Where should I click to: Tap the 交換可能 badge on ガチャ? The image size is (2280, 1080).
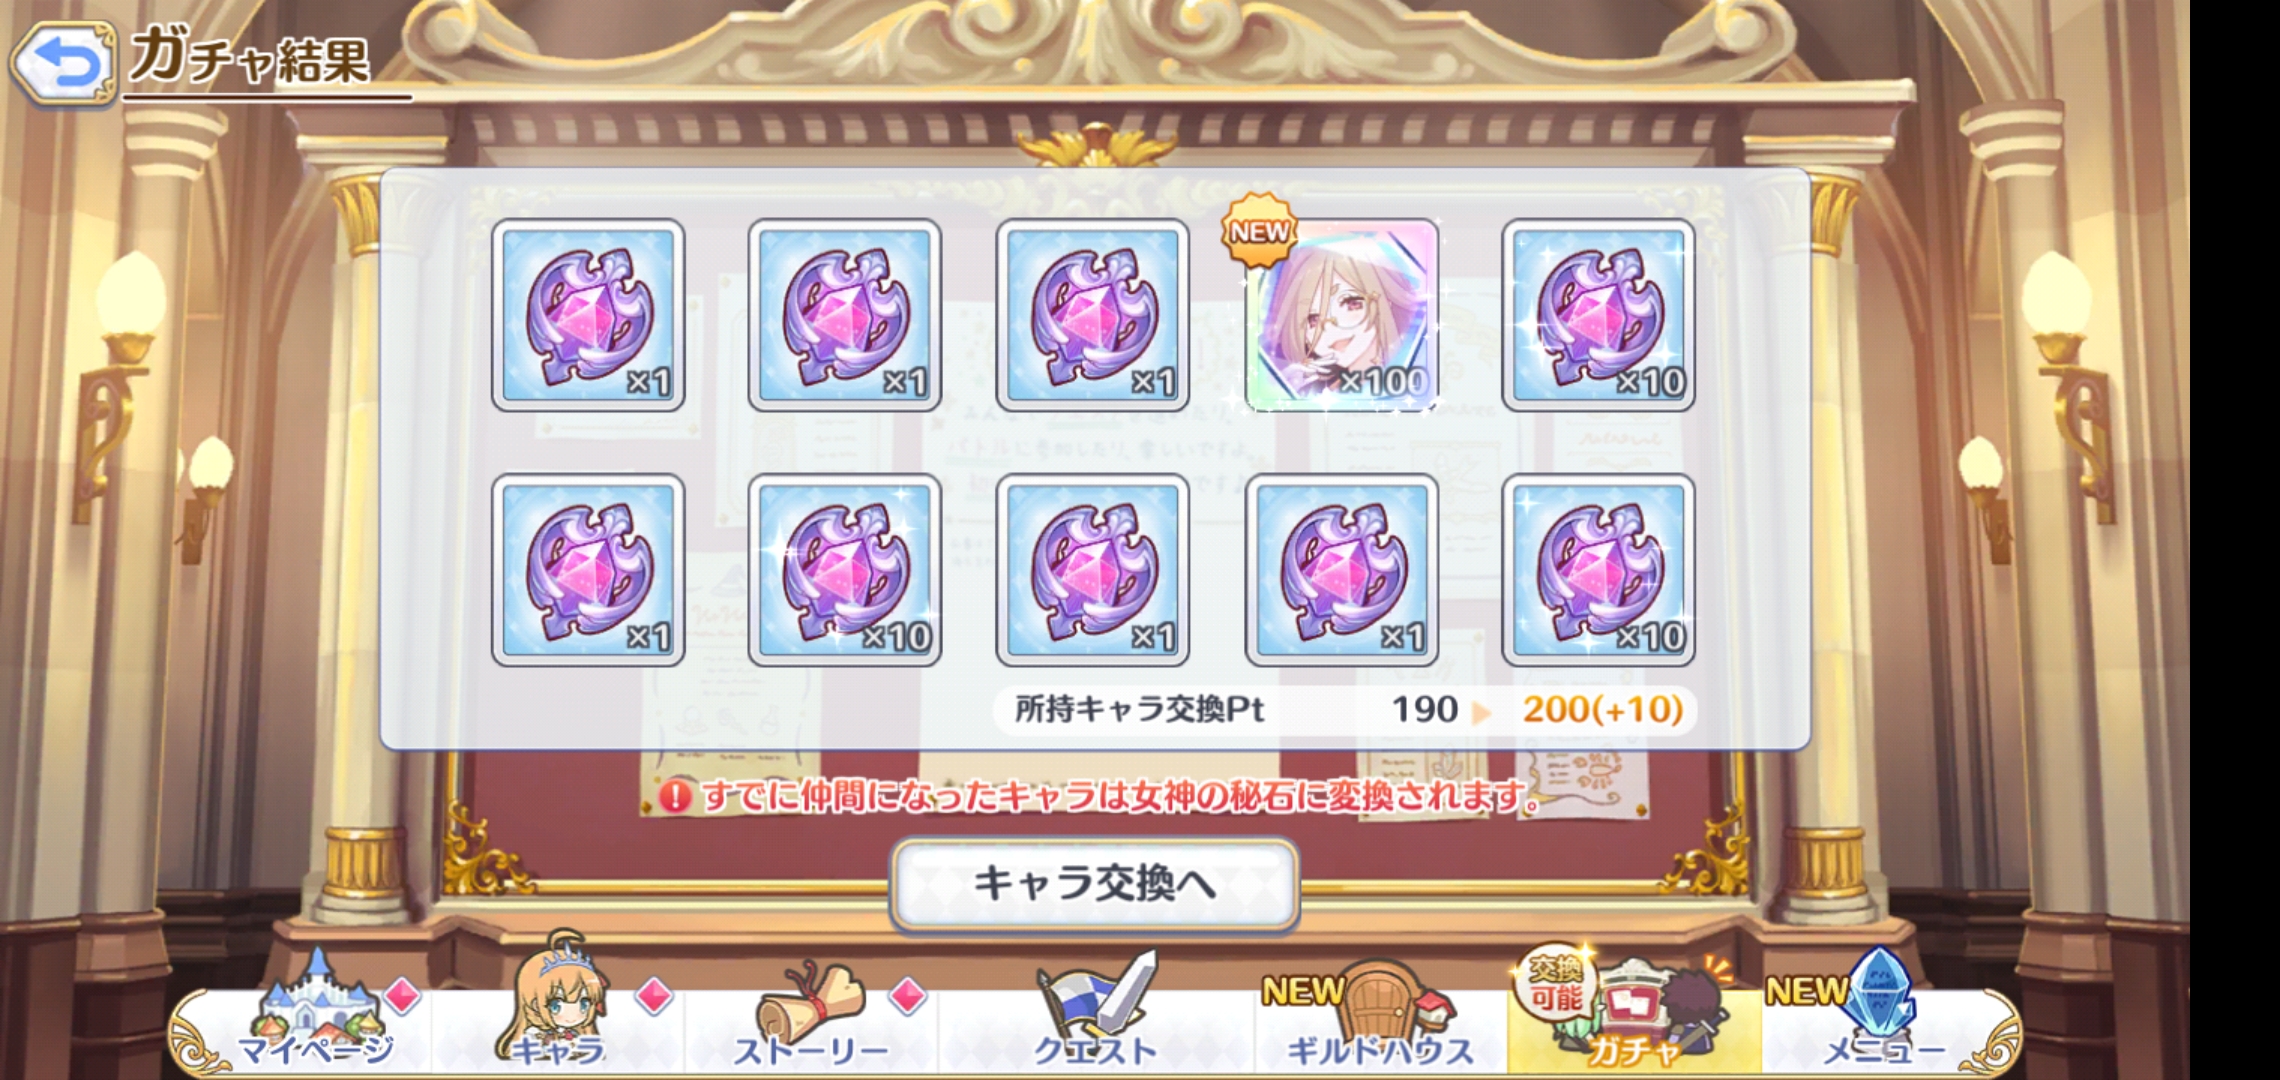[1555, 982]
